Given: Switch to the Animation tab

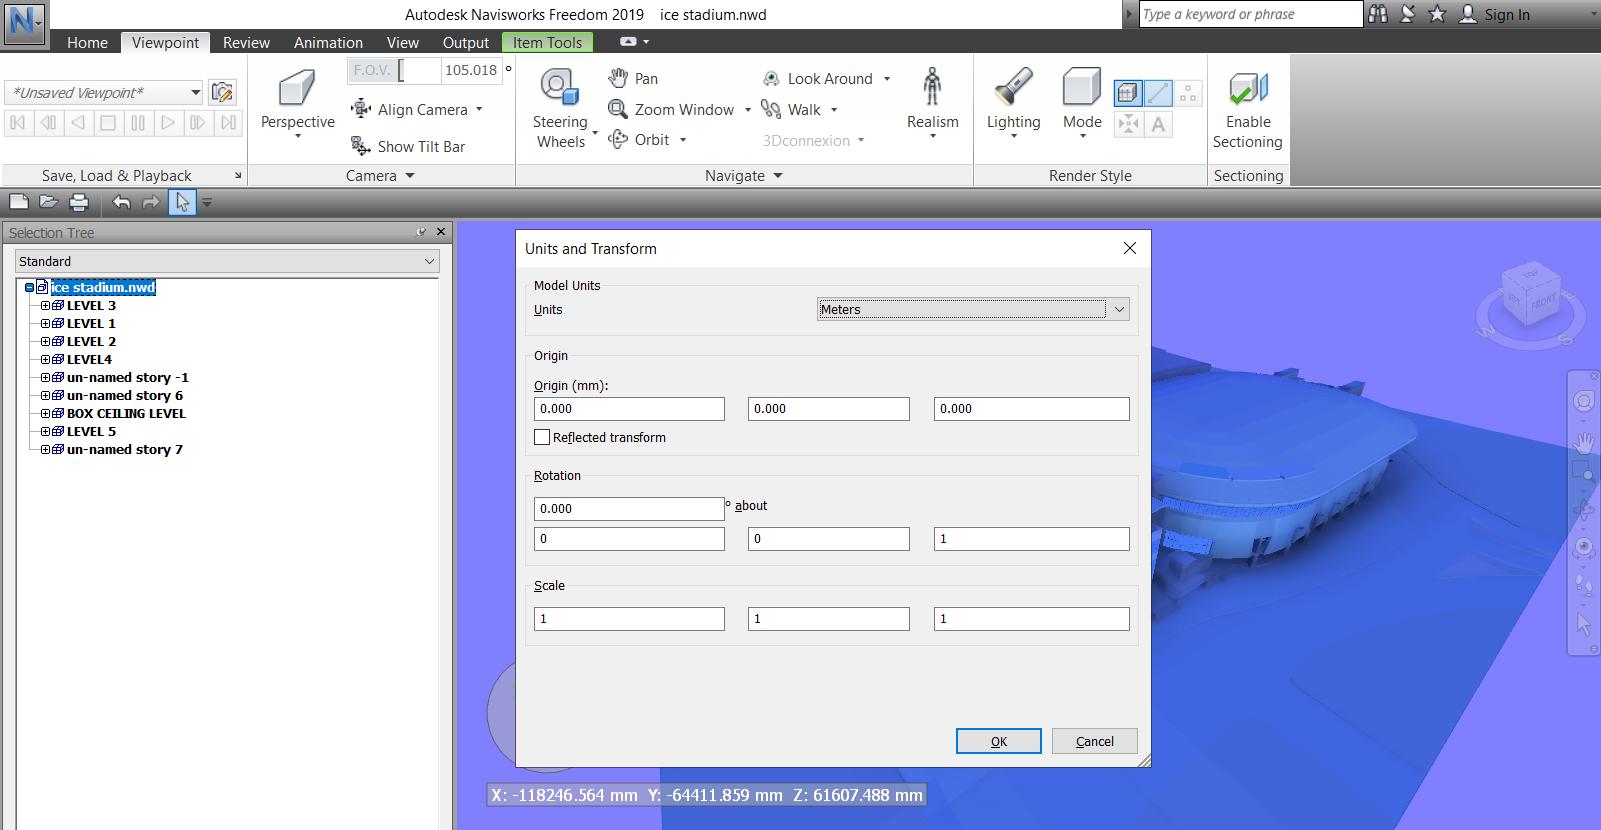Looking at the screenshot, I should pyautogui.click(x=328, y=42).
